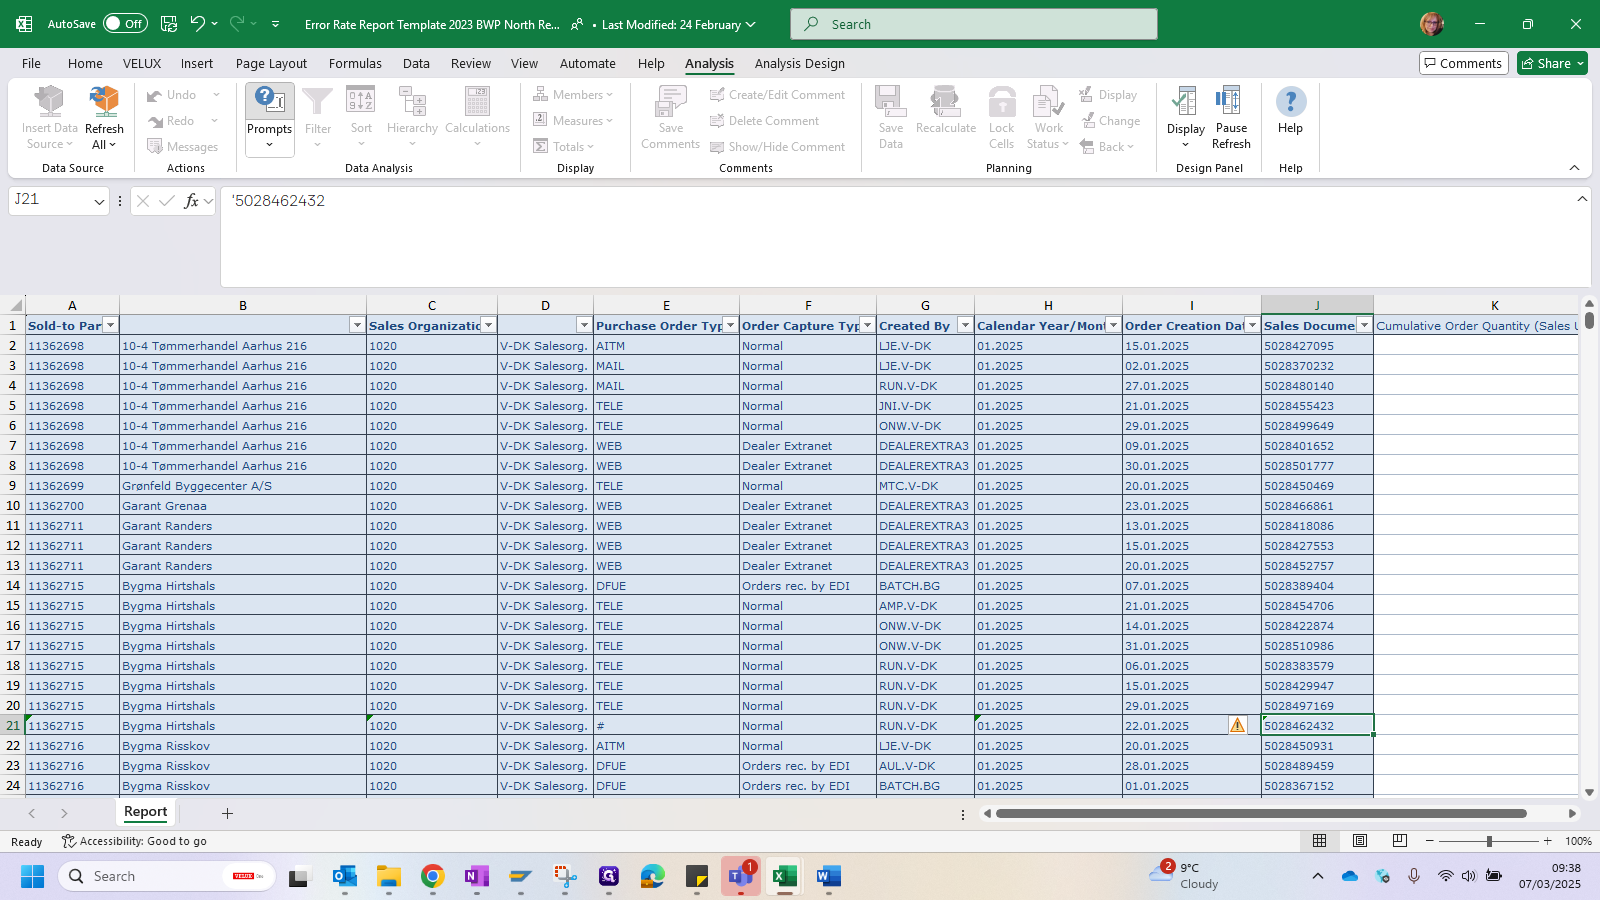This screenshot has height=900, width=1600.
Task: Click the Delete Comment button
Action: (x=764, y=121)
